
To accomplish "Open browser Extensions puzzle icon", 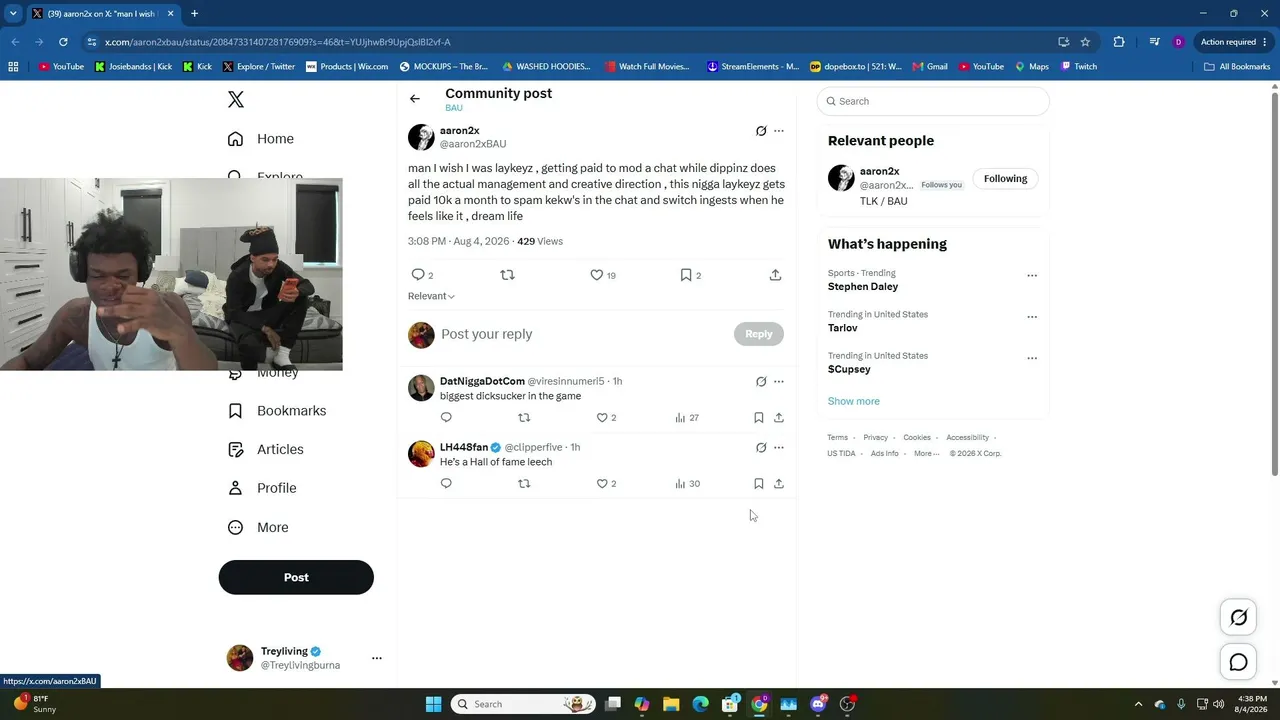I will [1118, 42].
